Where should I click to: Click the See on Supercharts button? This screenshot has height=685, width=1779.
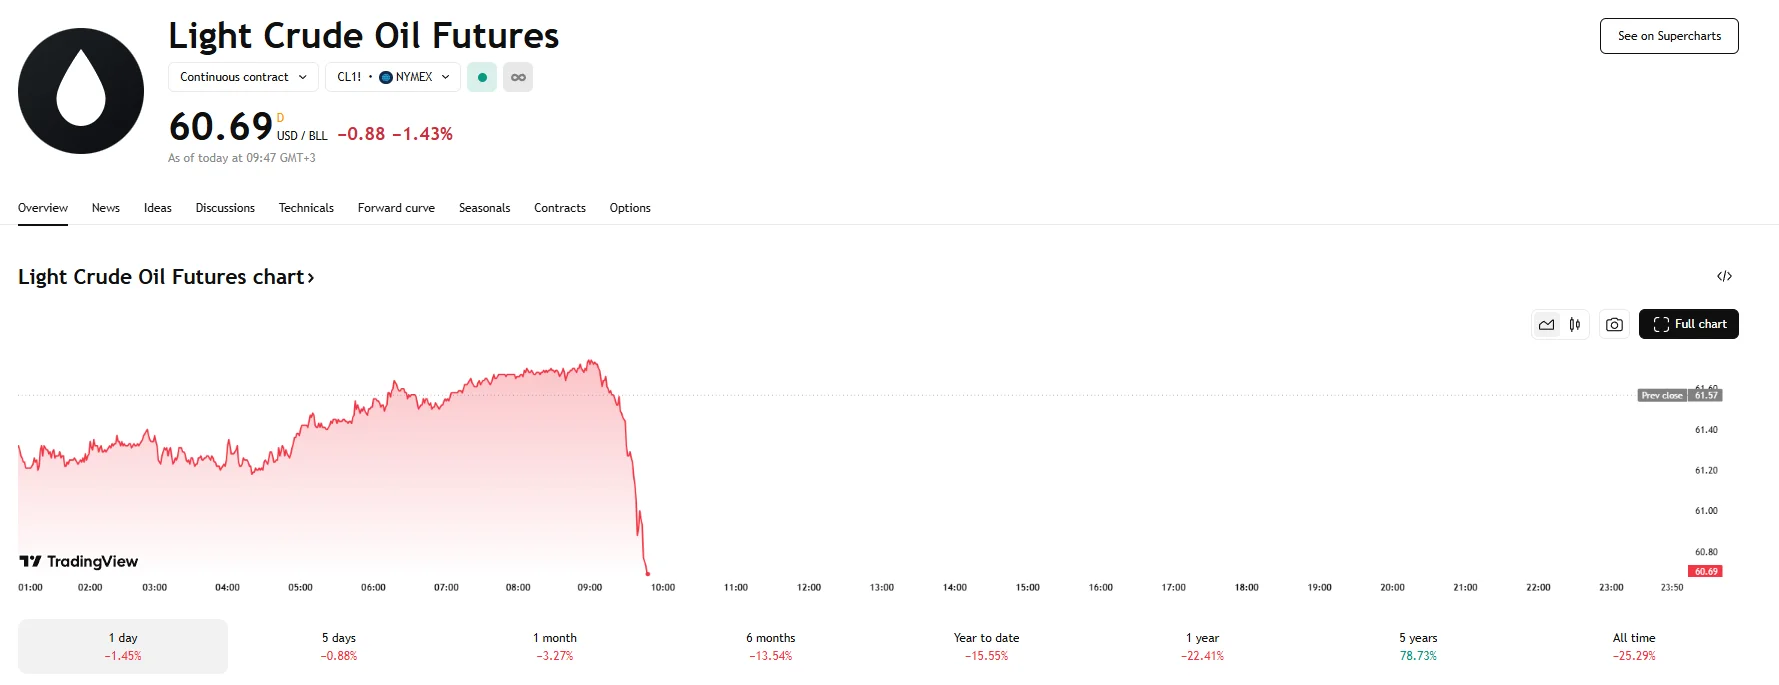tap(1668, 35)
